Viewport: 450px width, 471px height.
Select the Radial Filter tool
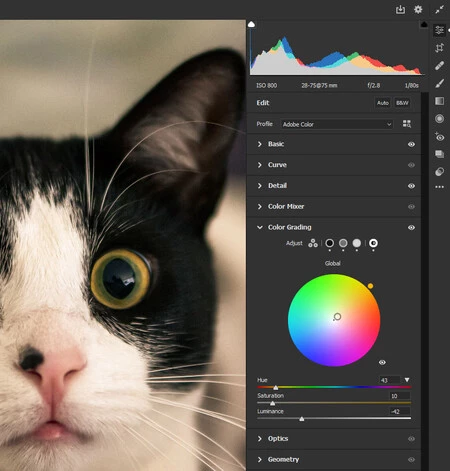coord(439,119)
